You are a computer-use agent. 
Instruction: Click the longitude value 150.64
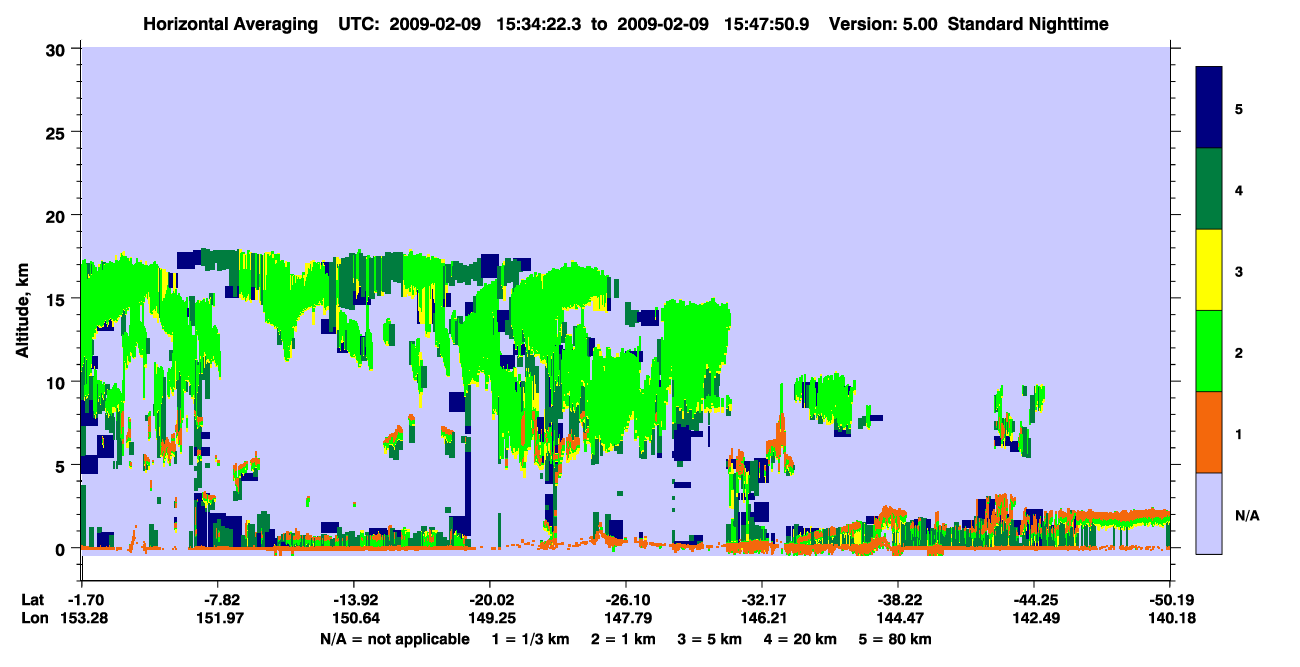coord(353,619)
